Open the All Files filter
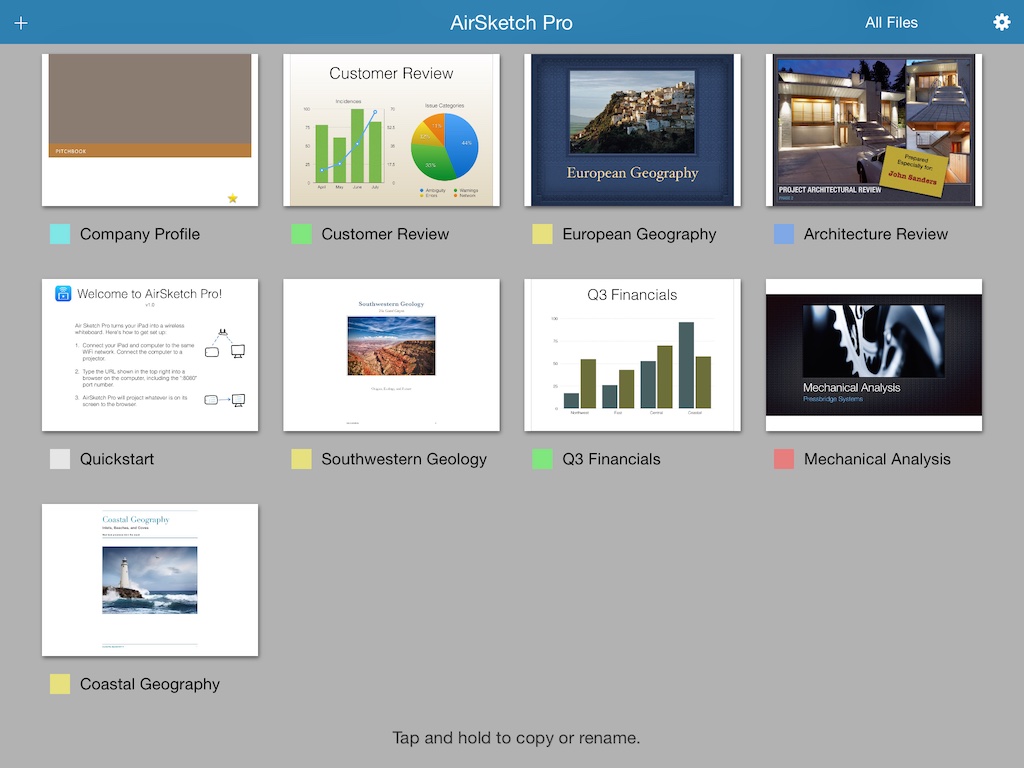Viewport: 1024px width, 768px height. click(x=891, y=23)
